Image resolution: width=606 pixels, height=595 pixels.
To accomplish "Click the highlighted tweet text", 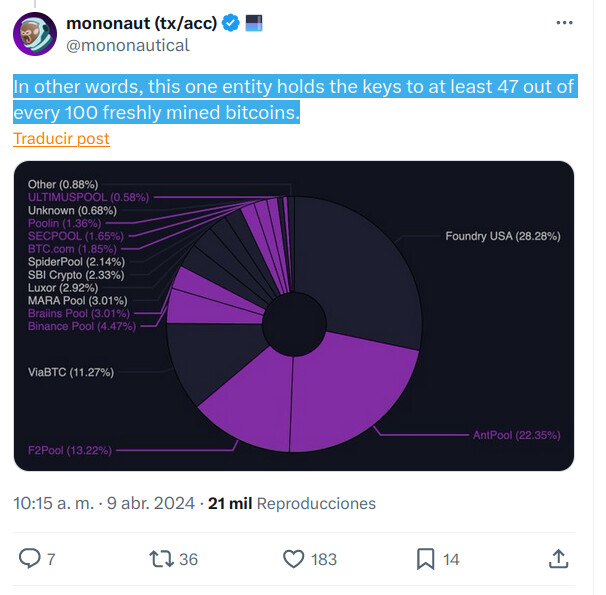I will point(295,100).
